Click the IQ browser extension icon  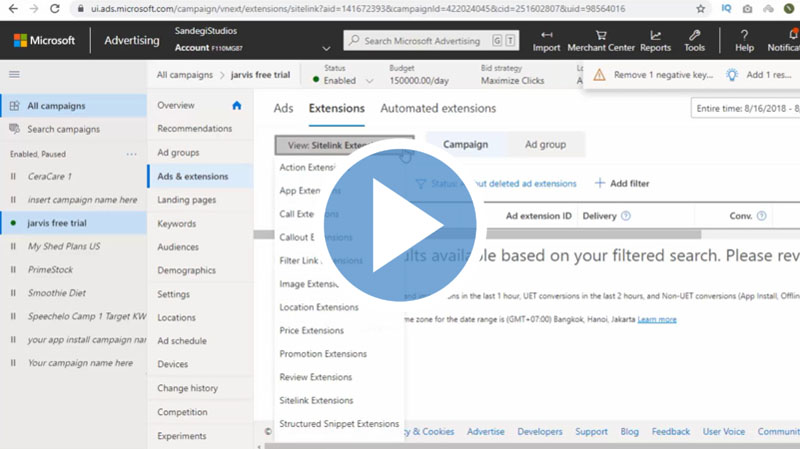coord(726,9)
